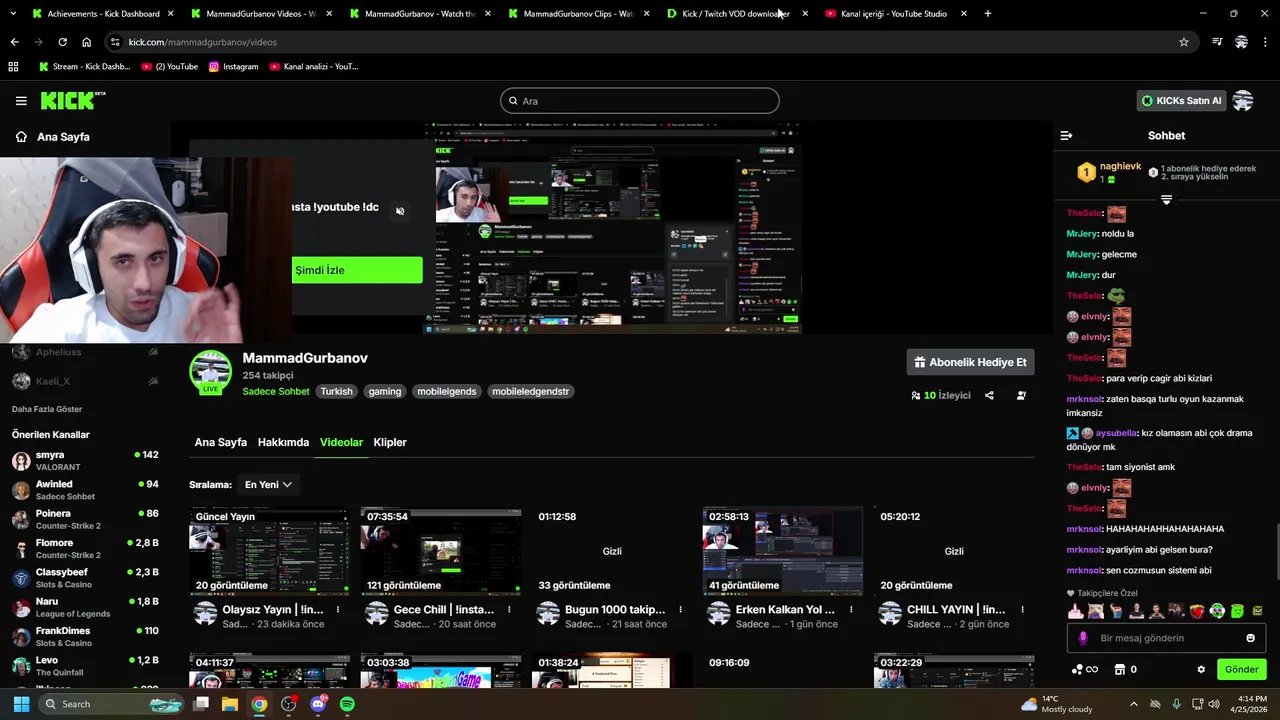Open Windows Start menu
The height and width of the screenshot is (720, 1280).
point(21,704)
